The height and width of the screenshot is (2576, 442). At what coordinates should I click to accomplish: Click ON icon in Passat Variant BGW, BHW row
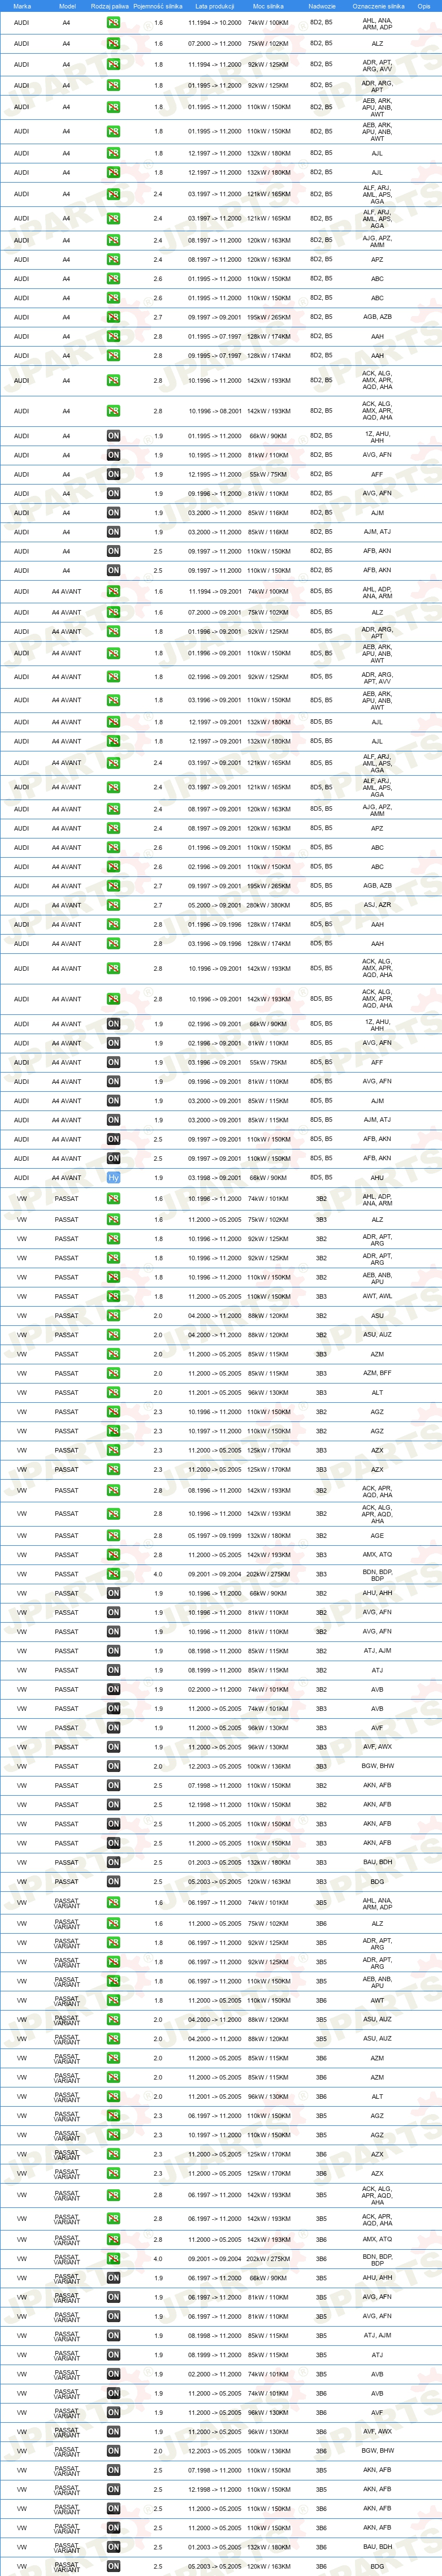(113, 2451)
